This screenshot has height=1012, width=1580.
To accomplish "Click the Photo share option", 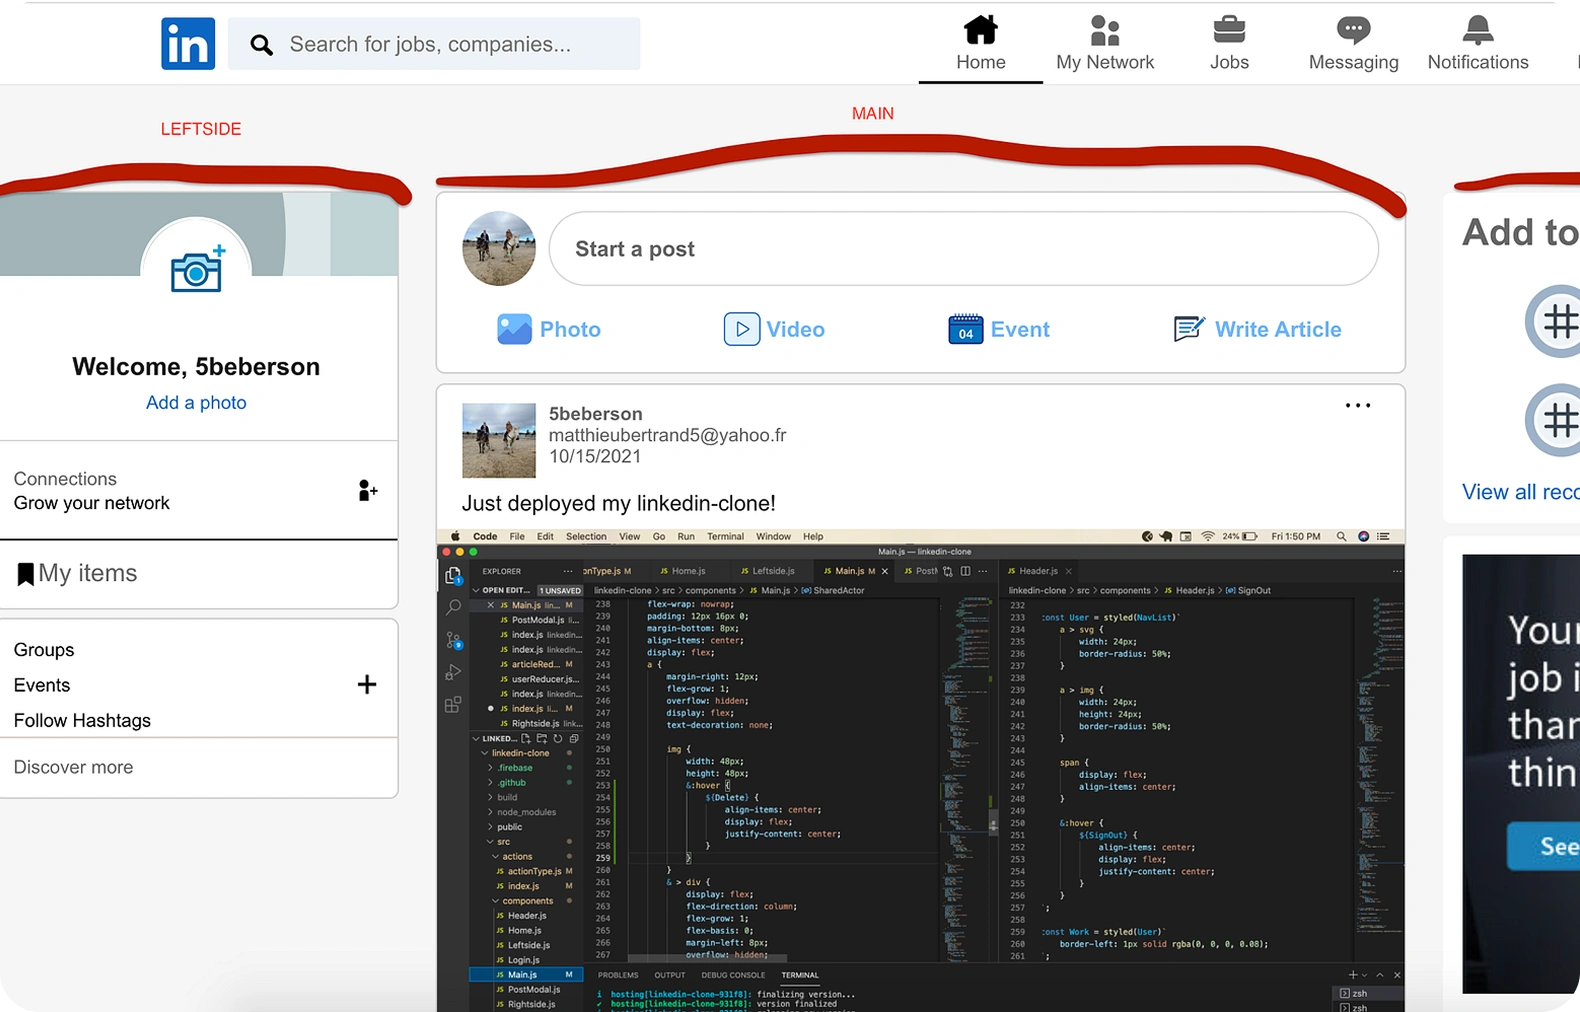I will click(x=549, y=329).
